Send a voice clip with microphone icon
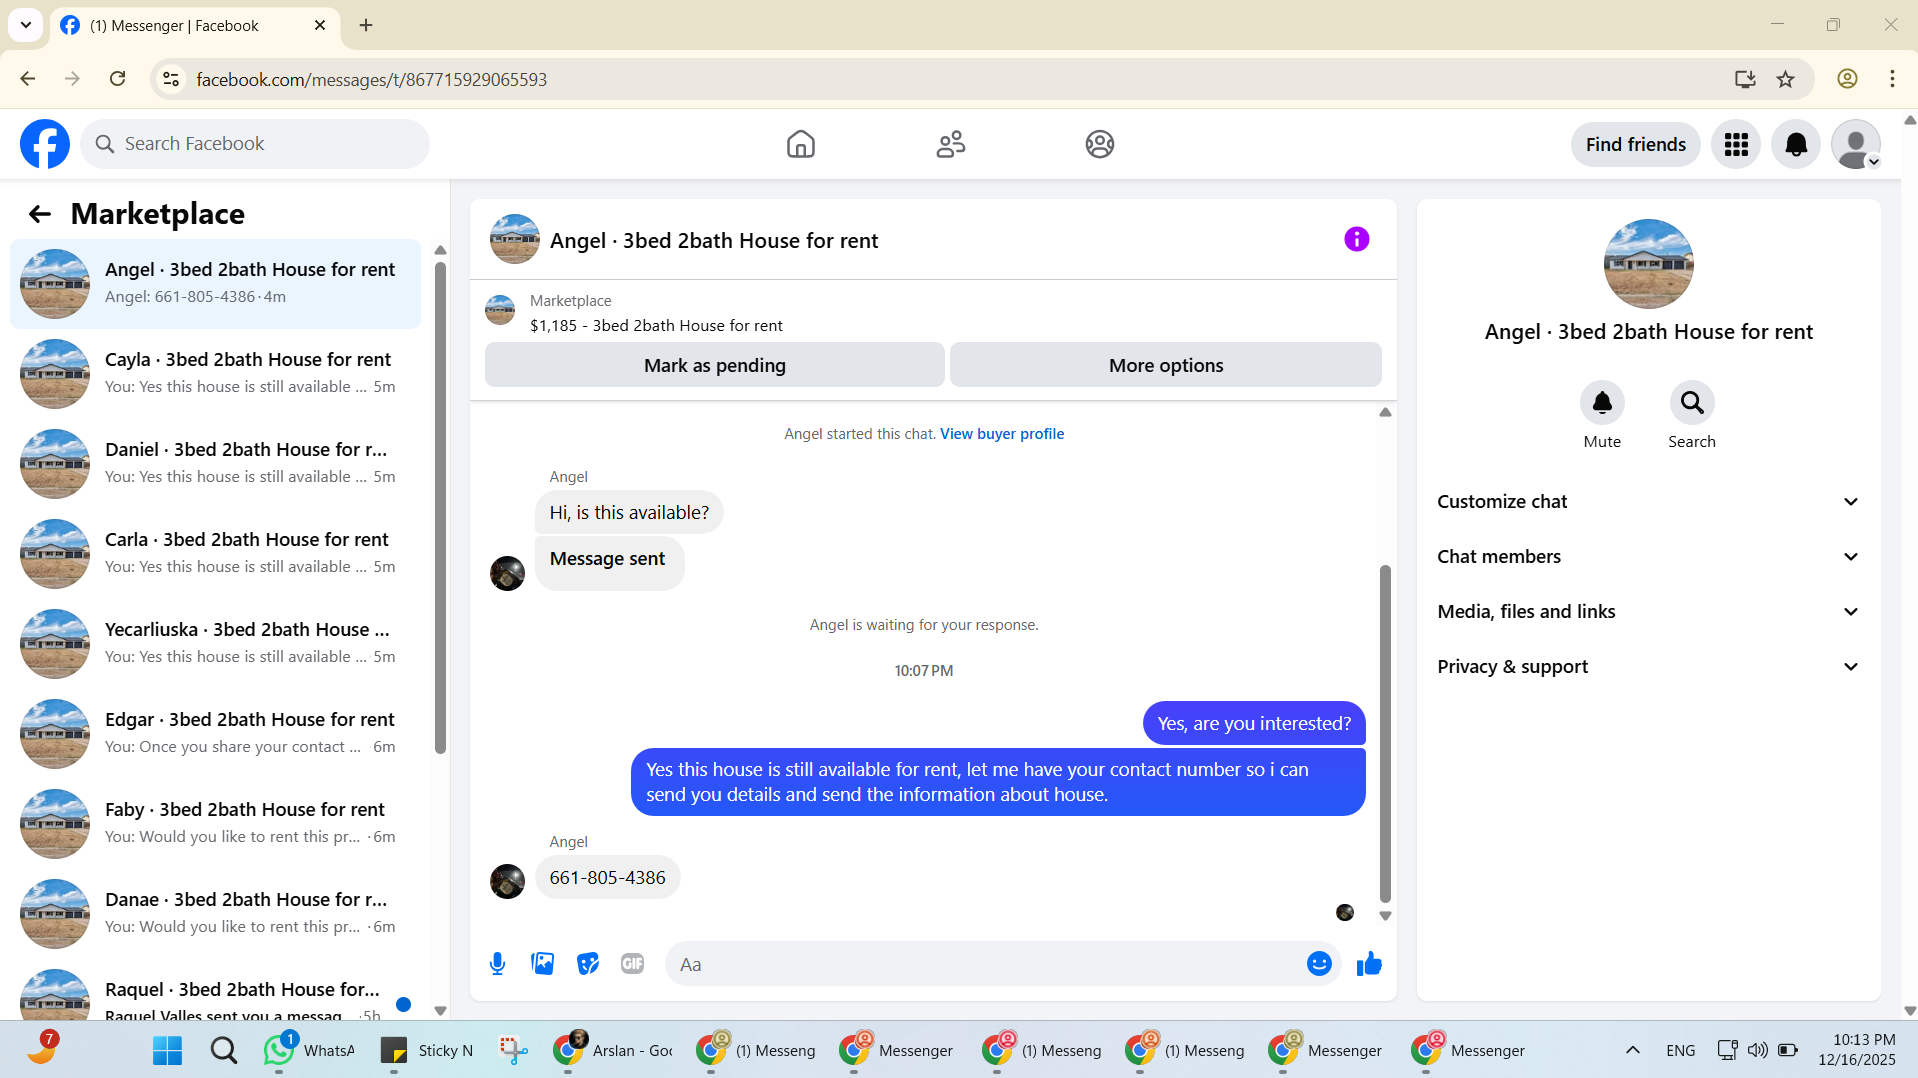Screen dimensions: 1918x1078 pyautogui.click(x=497, y=964)
